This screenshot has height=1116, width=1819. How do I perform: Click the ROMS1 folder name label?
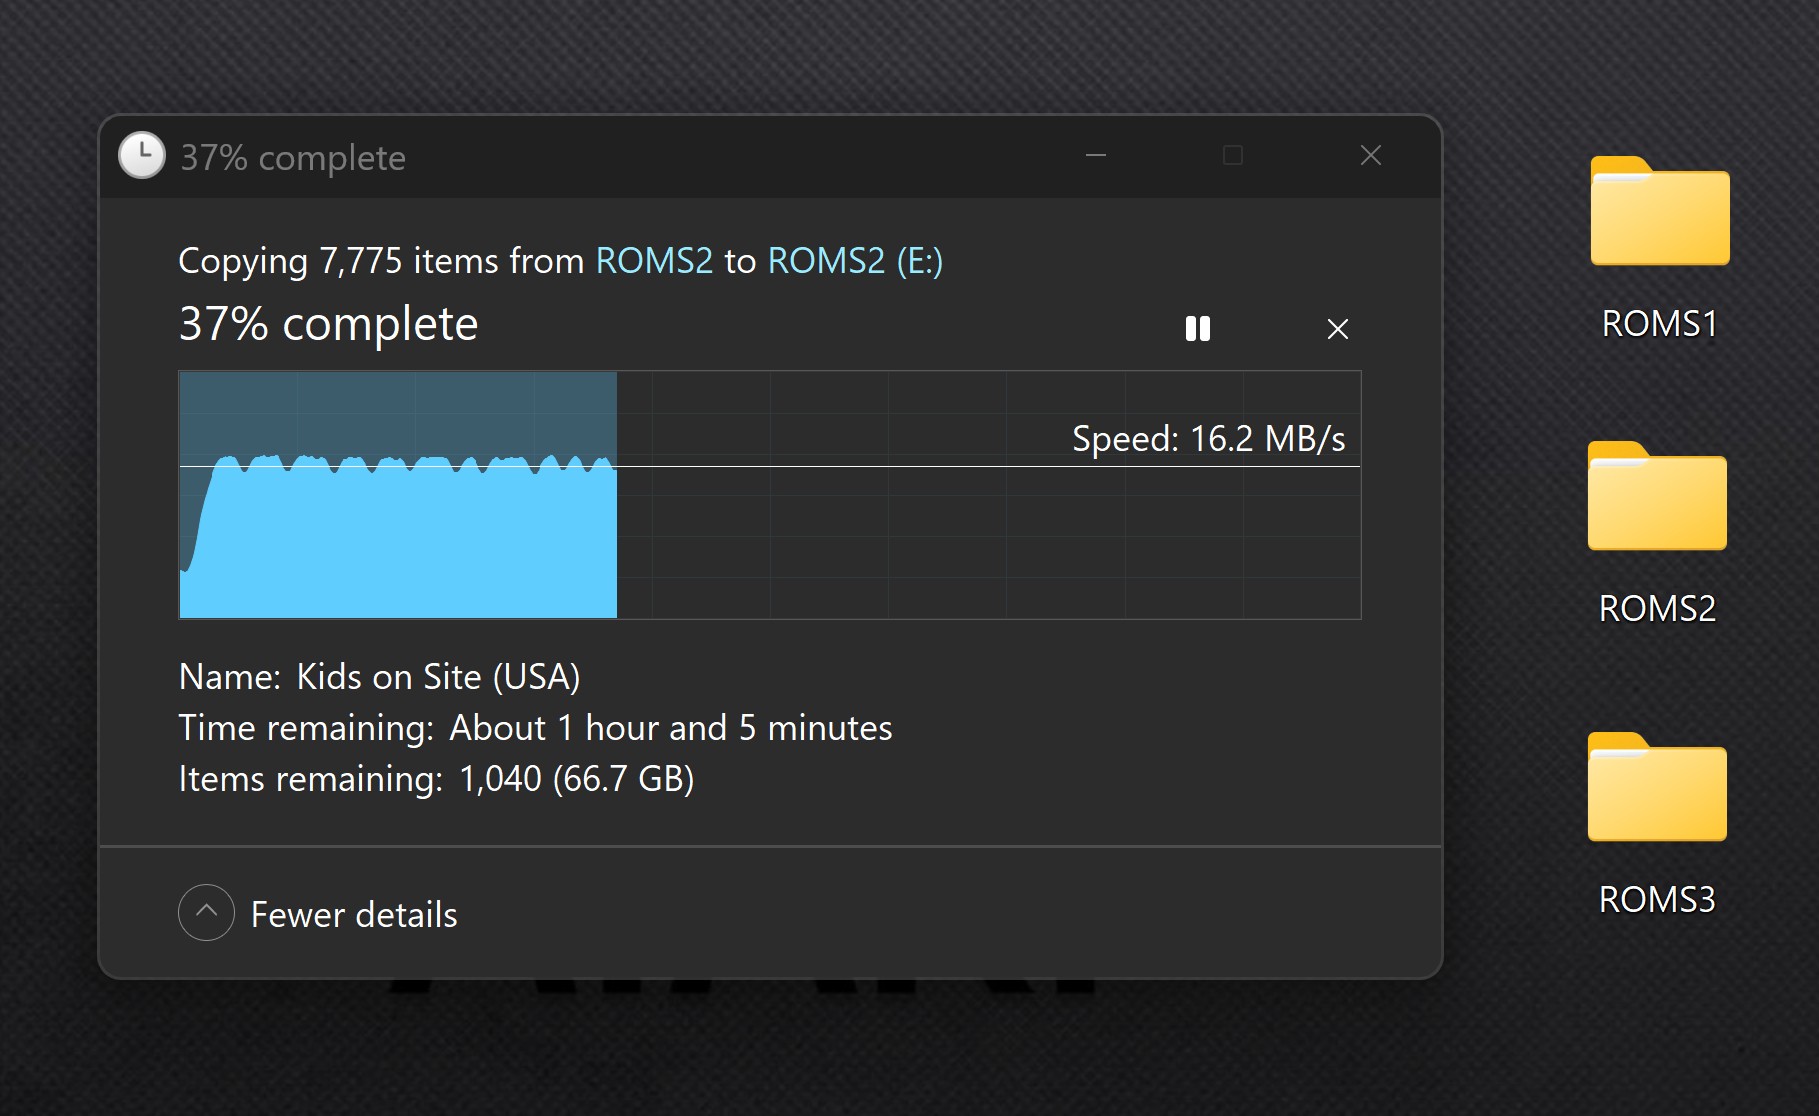[1659, 324]
